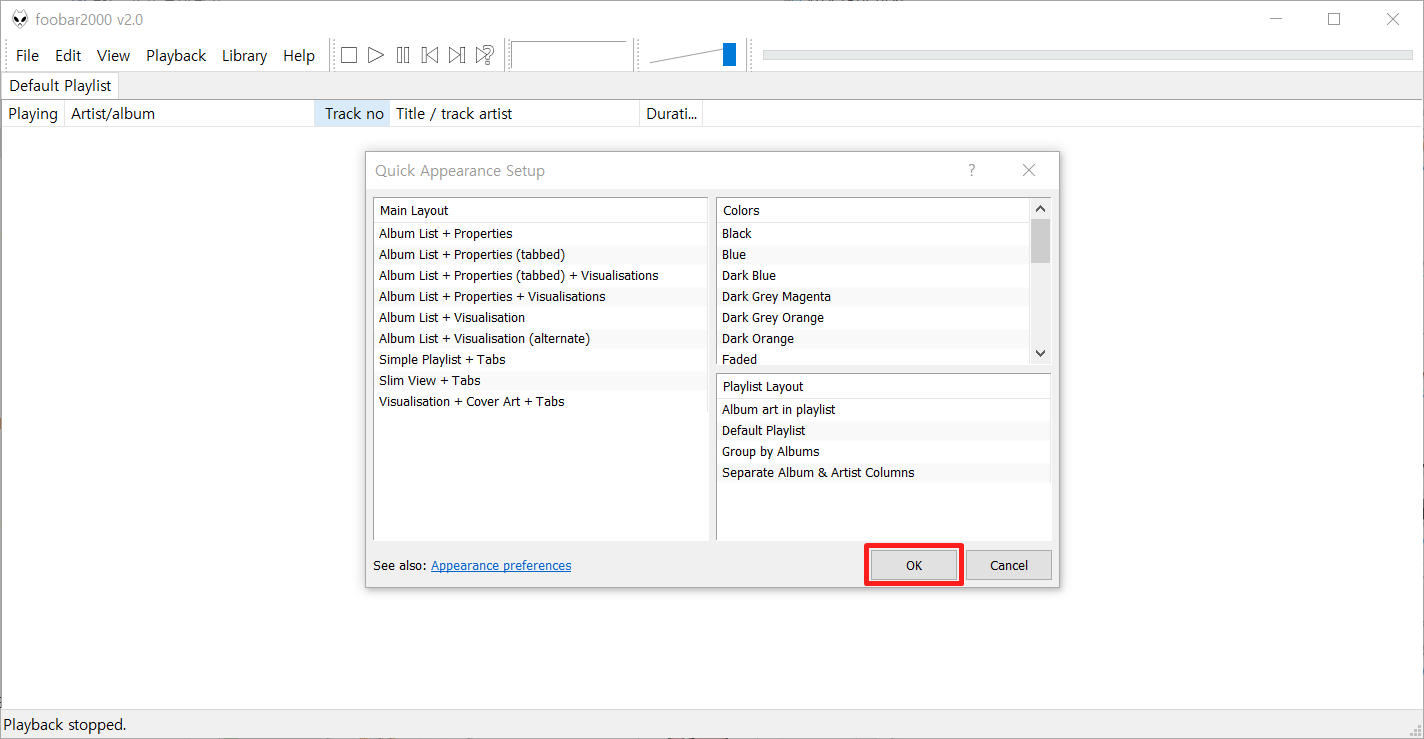Open the Help menu
This screenshot has height=739, width=1424.
click(299, 56)
